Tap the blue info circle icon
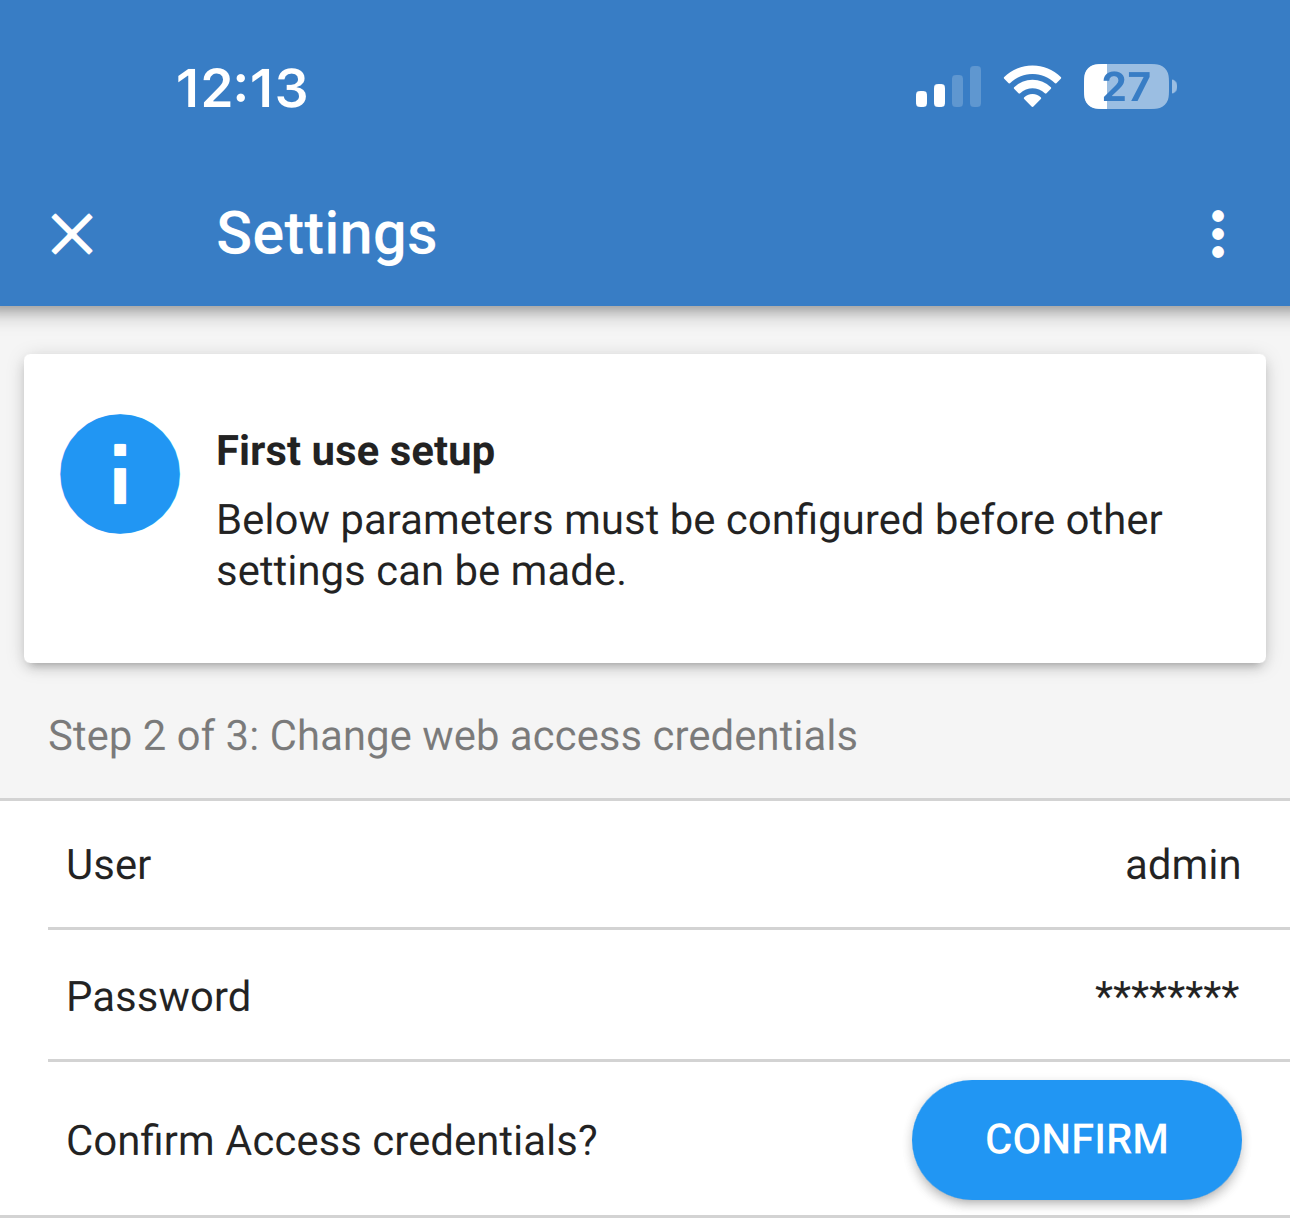 pyautogui.click(x=120, y=474)
